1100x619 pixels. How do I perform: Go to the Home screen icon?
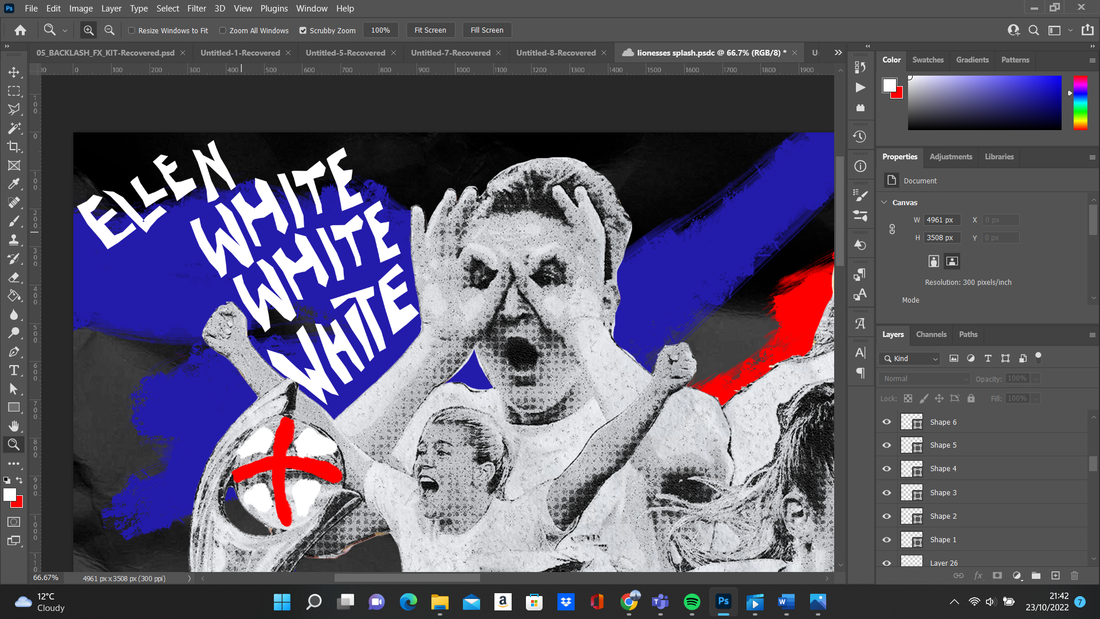pyautogui.click(x=20, y=30)
